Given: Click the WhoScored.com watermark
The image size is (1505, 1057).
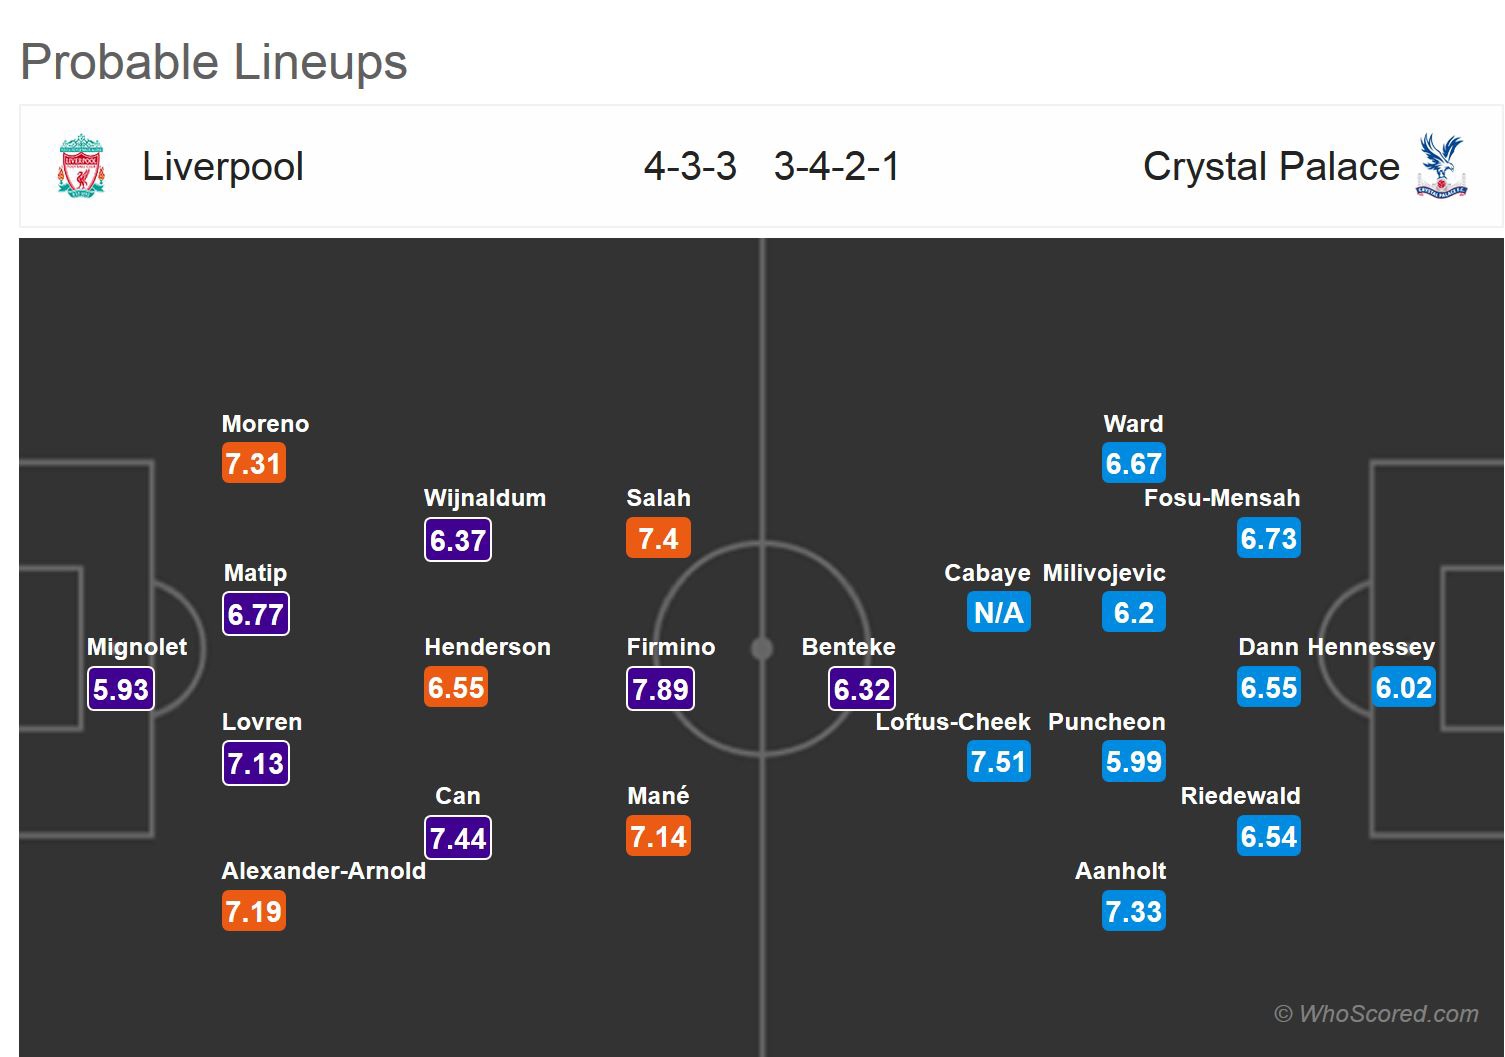Looking at the screenshot, I should (1376, 1014).
